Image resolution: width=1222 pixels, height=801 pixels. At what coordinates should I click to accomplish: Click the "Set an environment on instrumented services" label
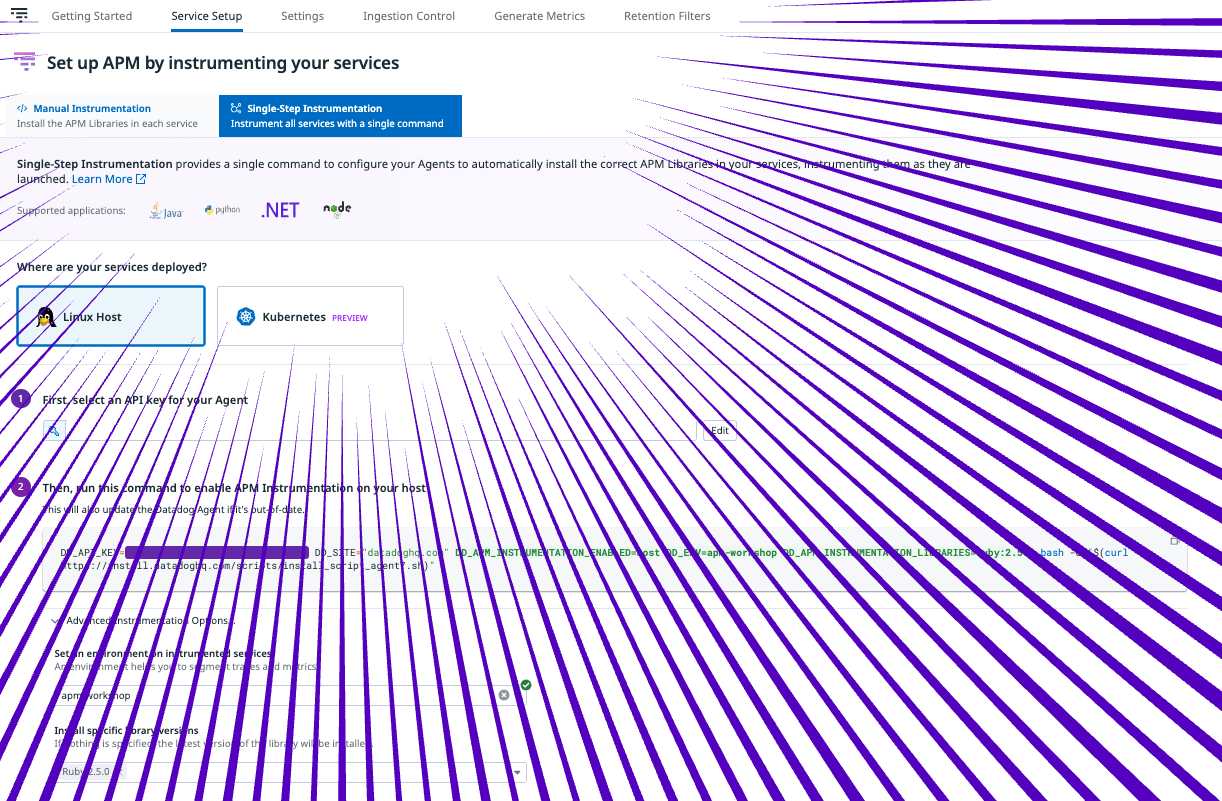(x=163, y=653)
